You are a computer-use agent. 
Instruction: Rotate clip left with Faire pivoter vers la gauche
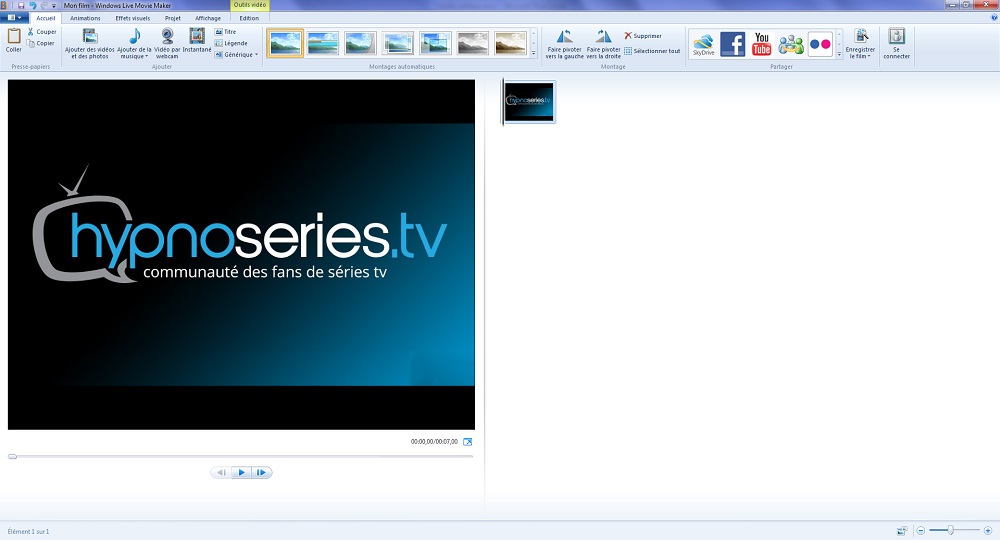(564, 43)
